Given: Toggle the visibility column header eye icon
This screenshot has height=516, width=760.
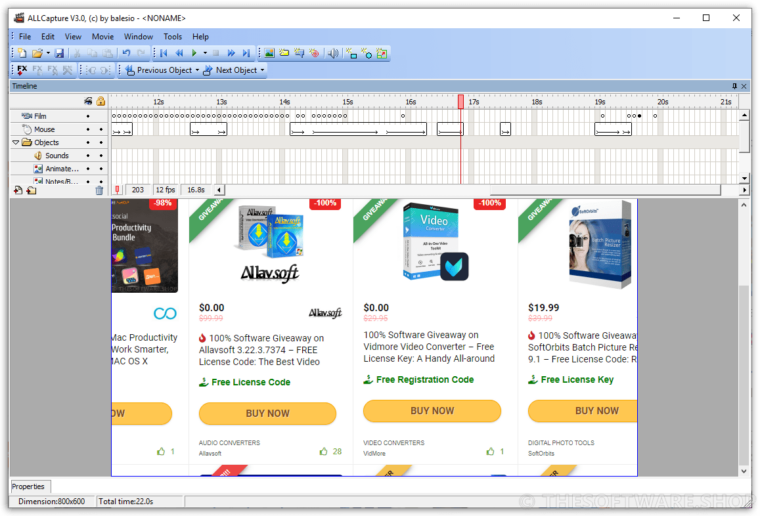Looking at the screenshot, I should point(88,101).
